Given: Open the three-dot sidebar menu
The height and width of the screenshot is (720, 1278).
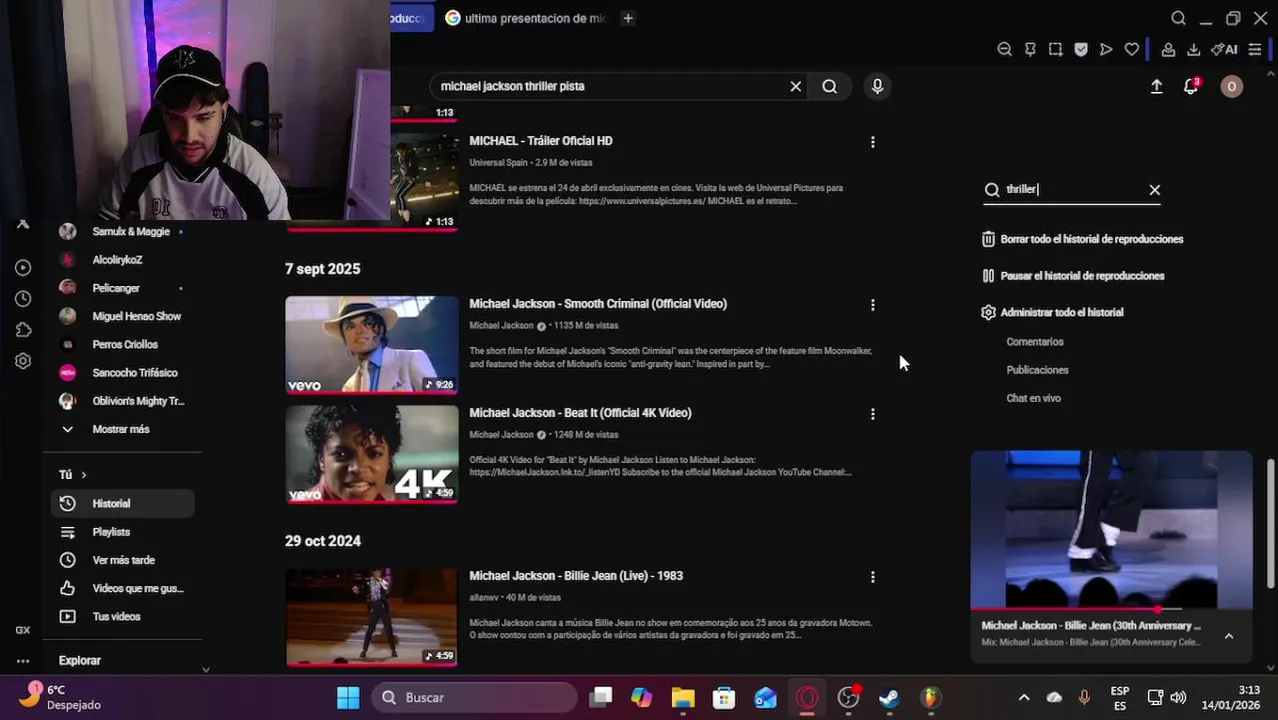Looking at the screenshot, I should 23,661.
